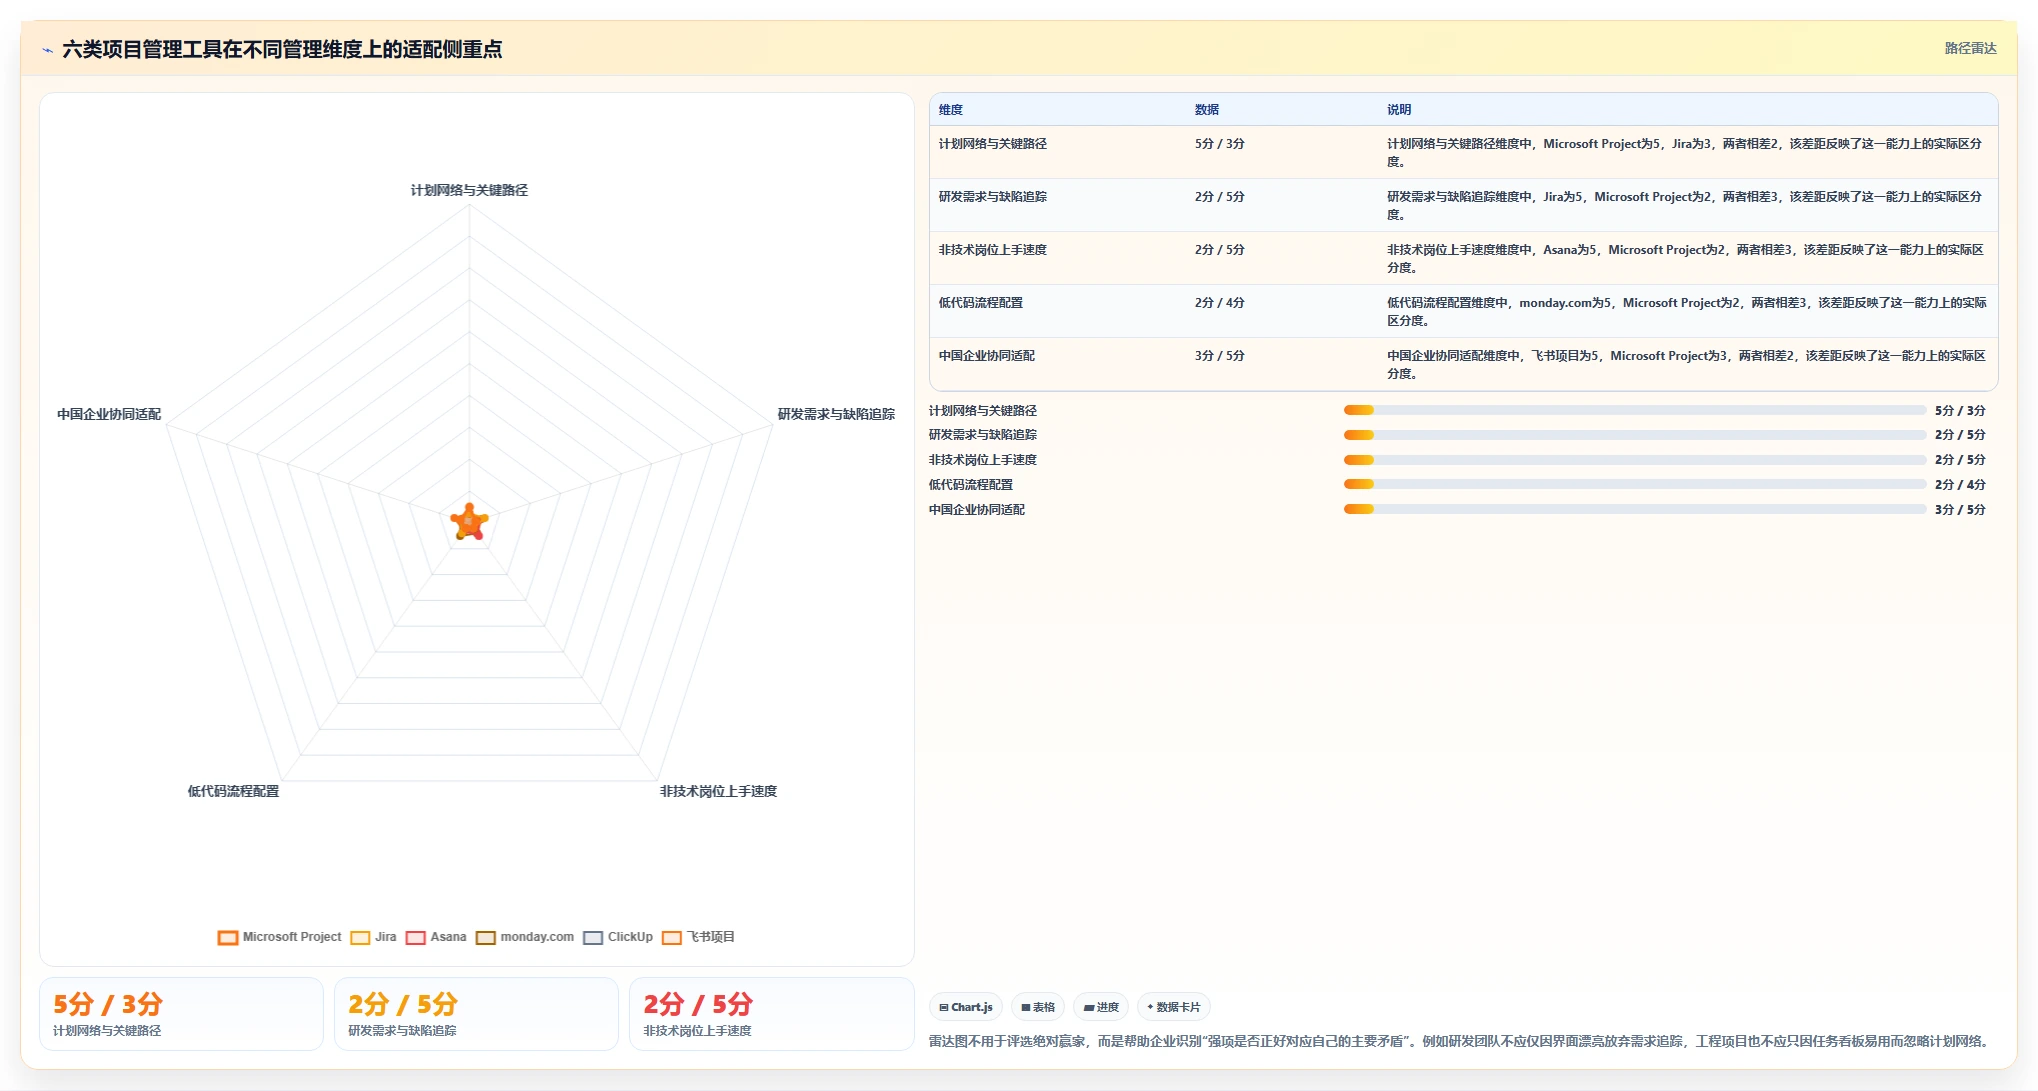
Task: Click description mentioning monday.com为5
Action: click(x=1686, y=312)
